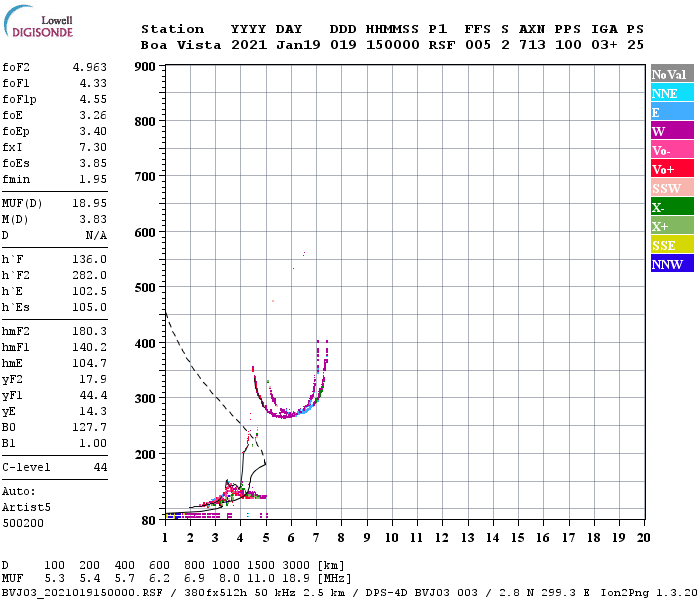Click the foEp value 3.40

coord(93,131)
